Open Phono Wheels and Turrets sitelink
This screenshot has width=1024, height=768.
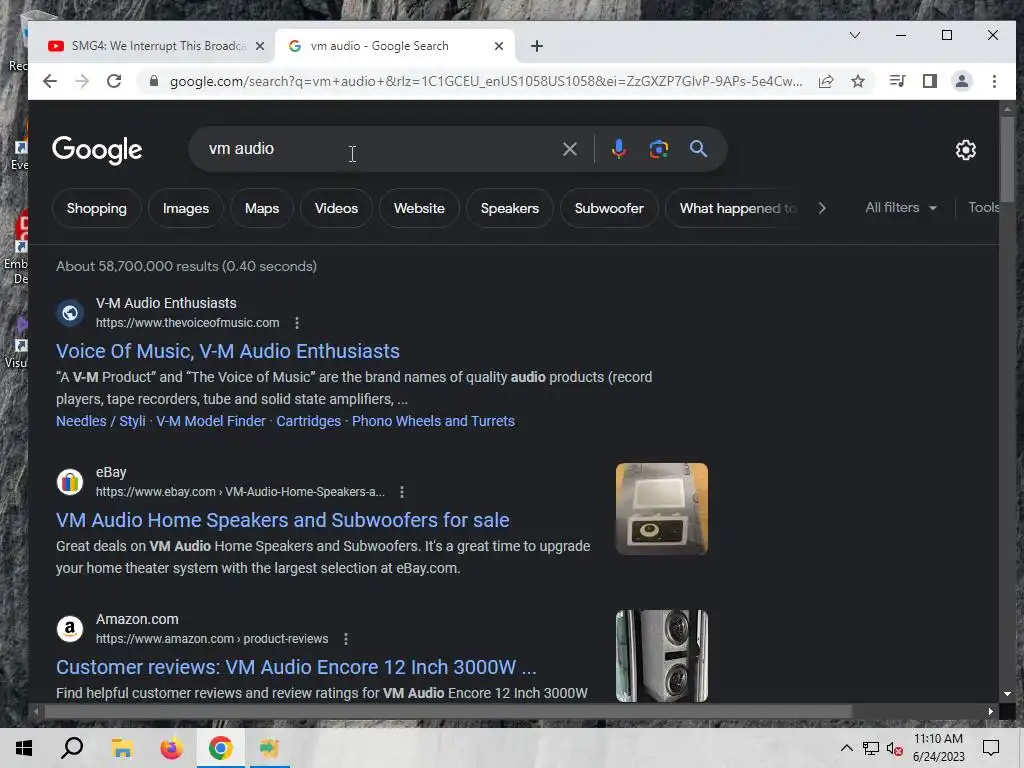[x=433, y=421]
